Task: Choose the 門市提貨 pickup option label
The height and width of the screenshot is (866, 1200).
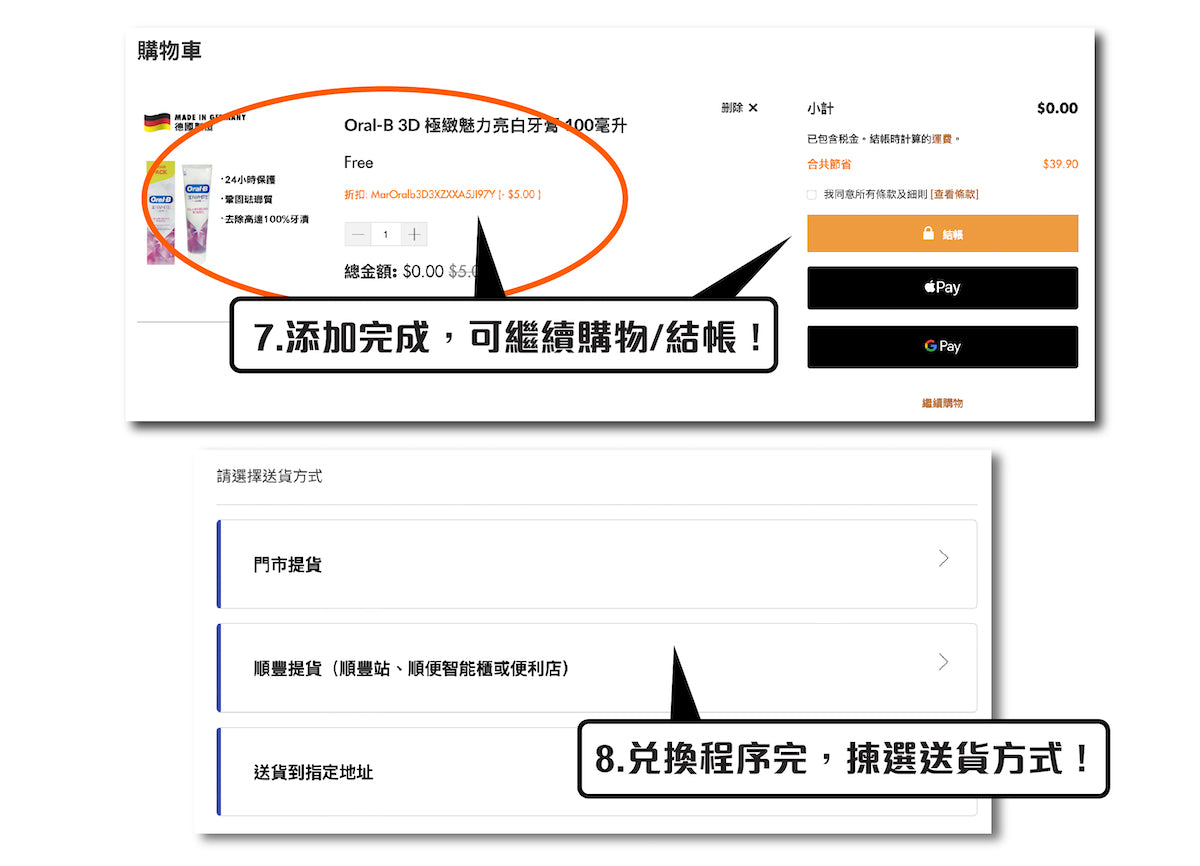Action: pos(288,565)
